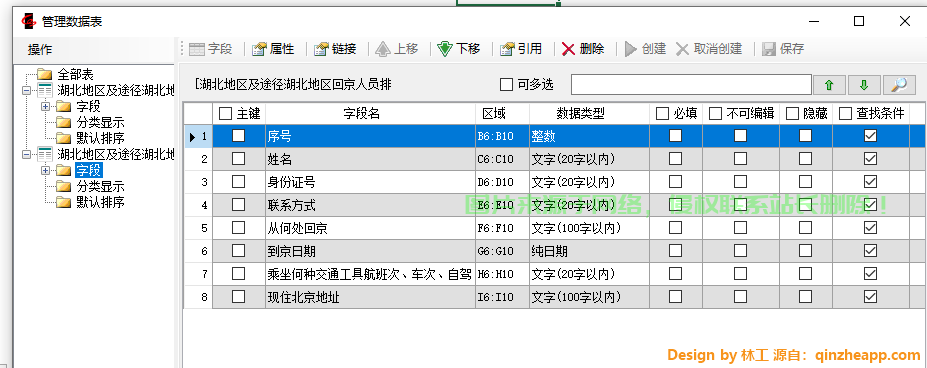This screenshot has width=927, height=368.
Task: Select the 身份证号 field name cell
Action: pyautogui.click(x=370, y=182)
